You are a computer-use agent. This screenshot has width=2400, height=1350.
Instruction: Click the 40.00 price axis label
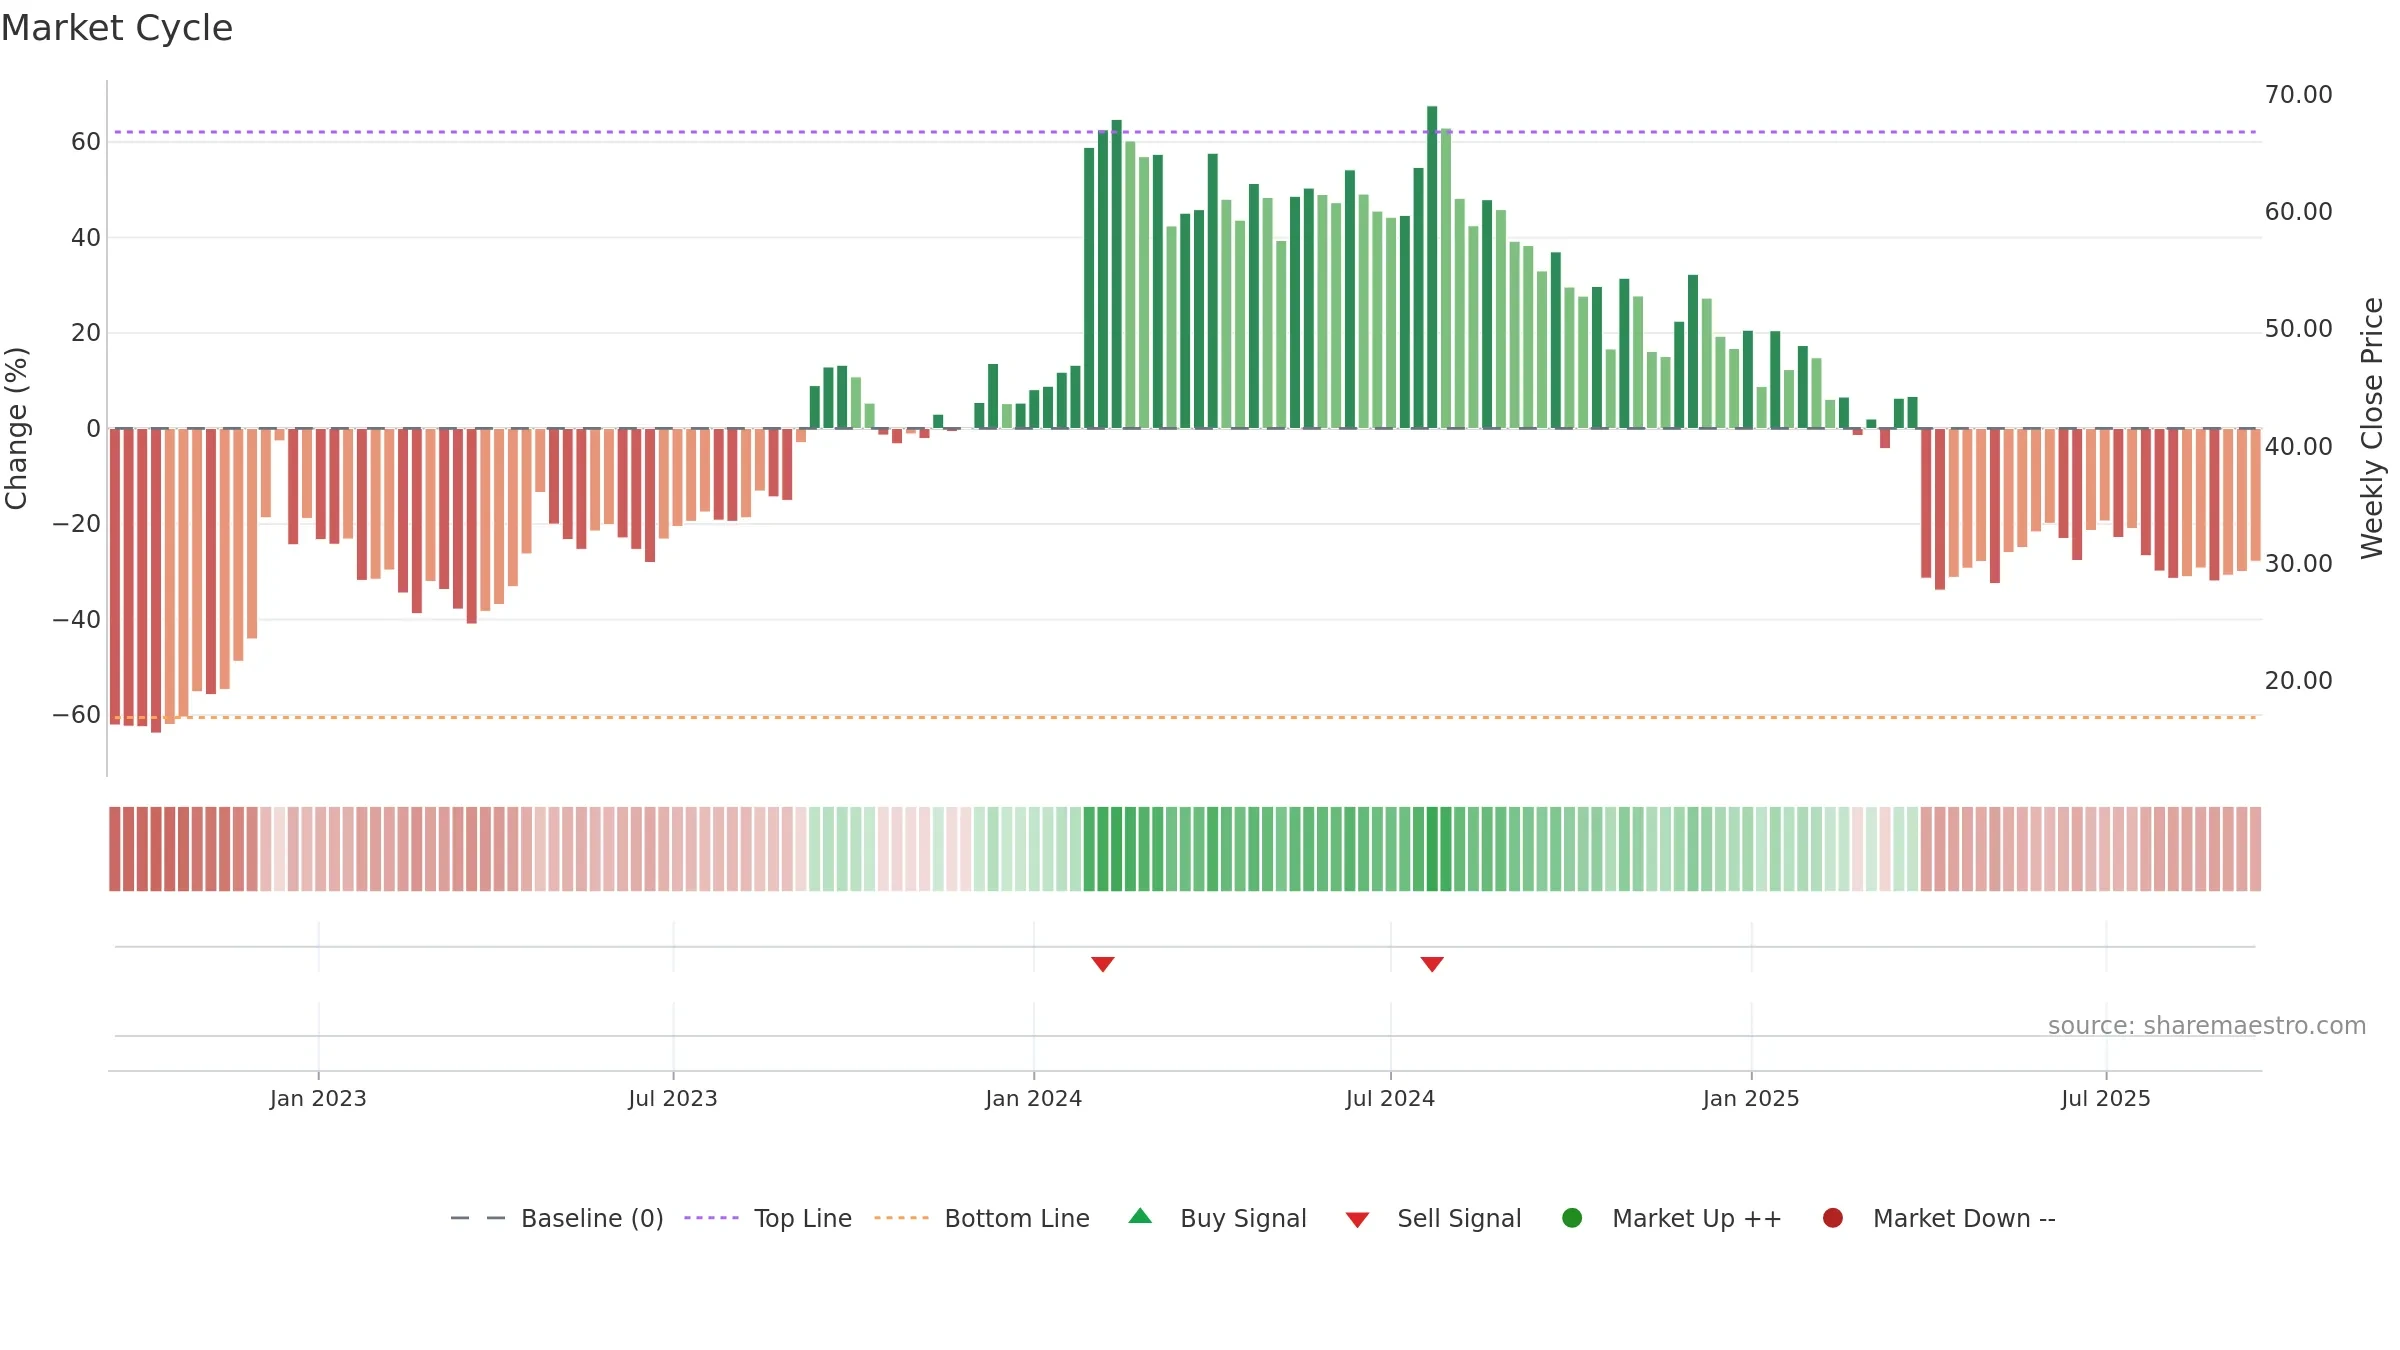click(x=2299, y=447)
